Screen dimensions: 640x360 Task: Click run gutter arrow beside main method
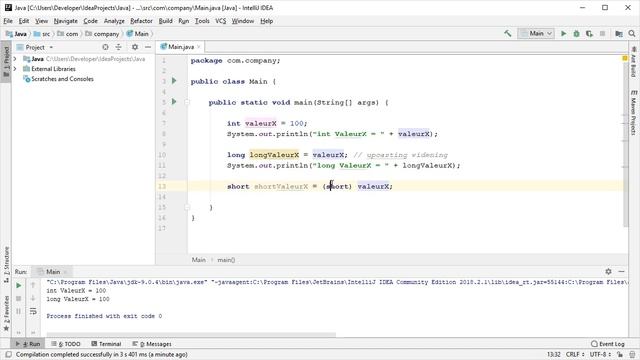(174, 102)
